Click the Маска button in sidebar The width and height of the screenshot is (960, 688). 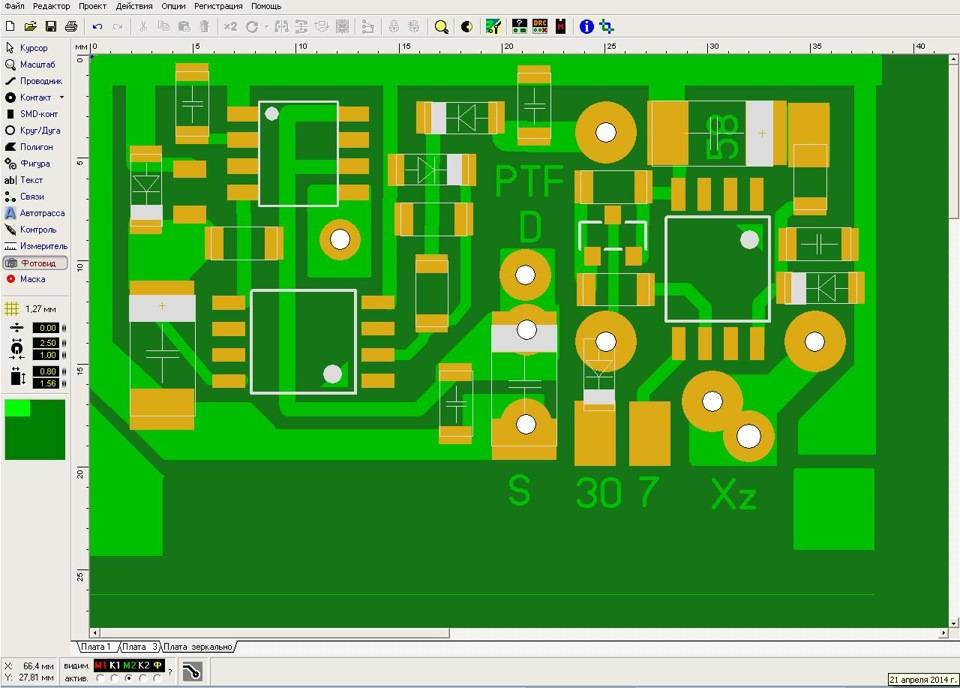click(x=34, y=279)
